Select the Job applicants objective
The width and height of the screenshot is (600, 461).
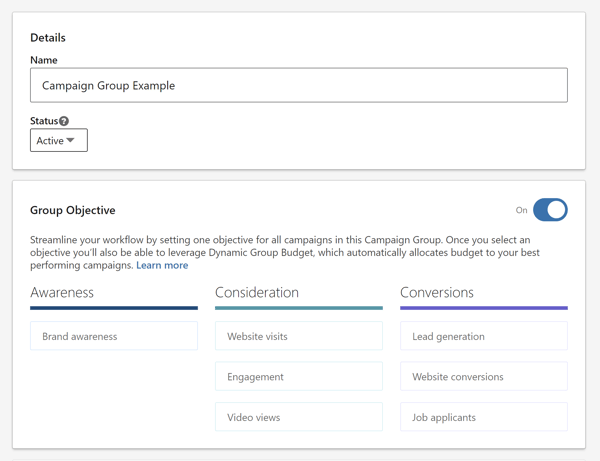pos(483,417)
